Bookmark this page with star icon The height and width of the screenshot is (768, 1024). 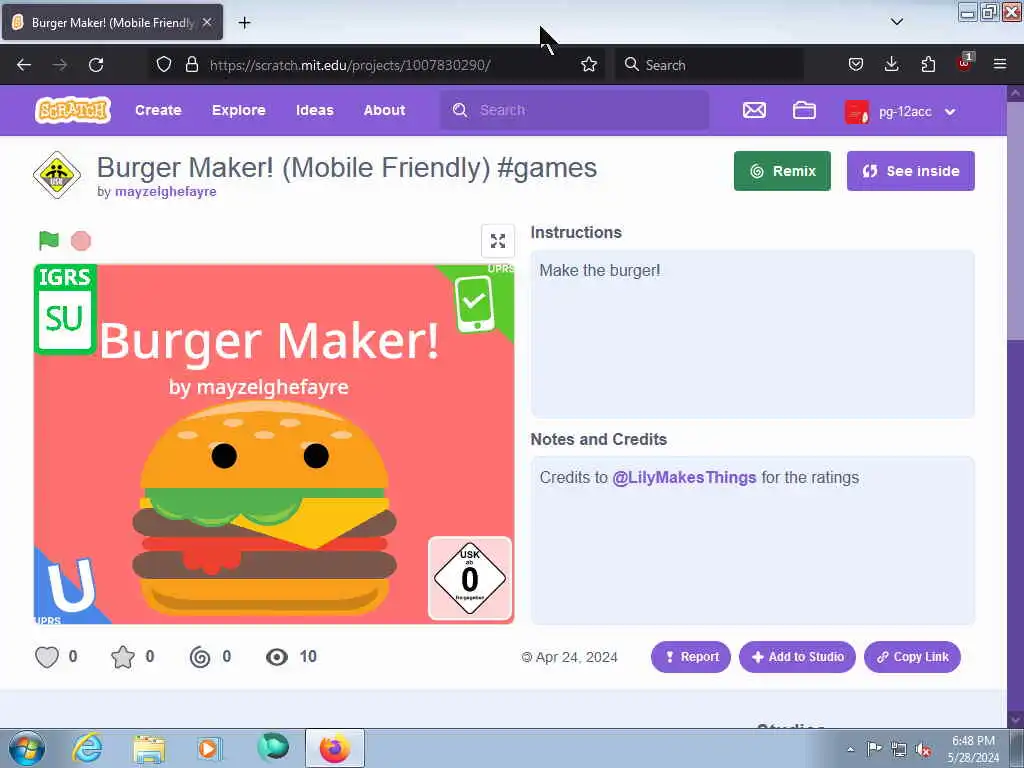click(589, 65)
